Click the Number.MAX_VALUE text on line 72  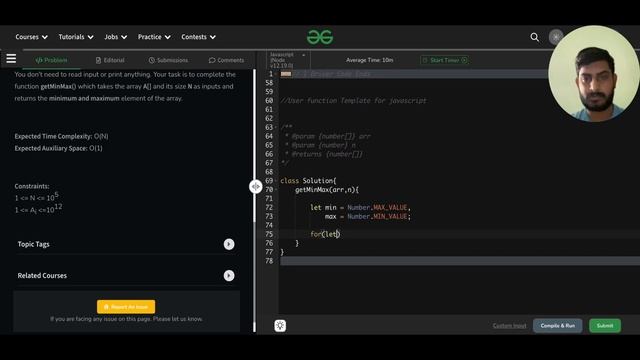[378, 208]
